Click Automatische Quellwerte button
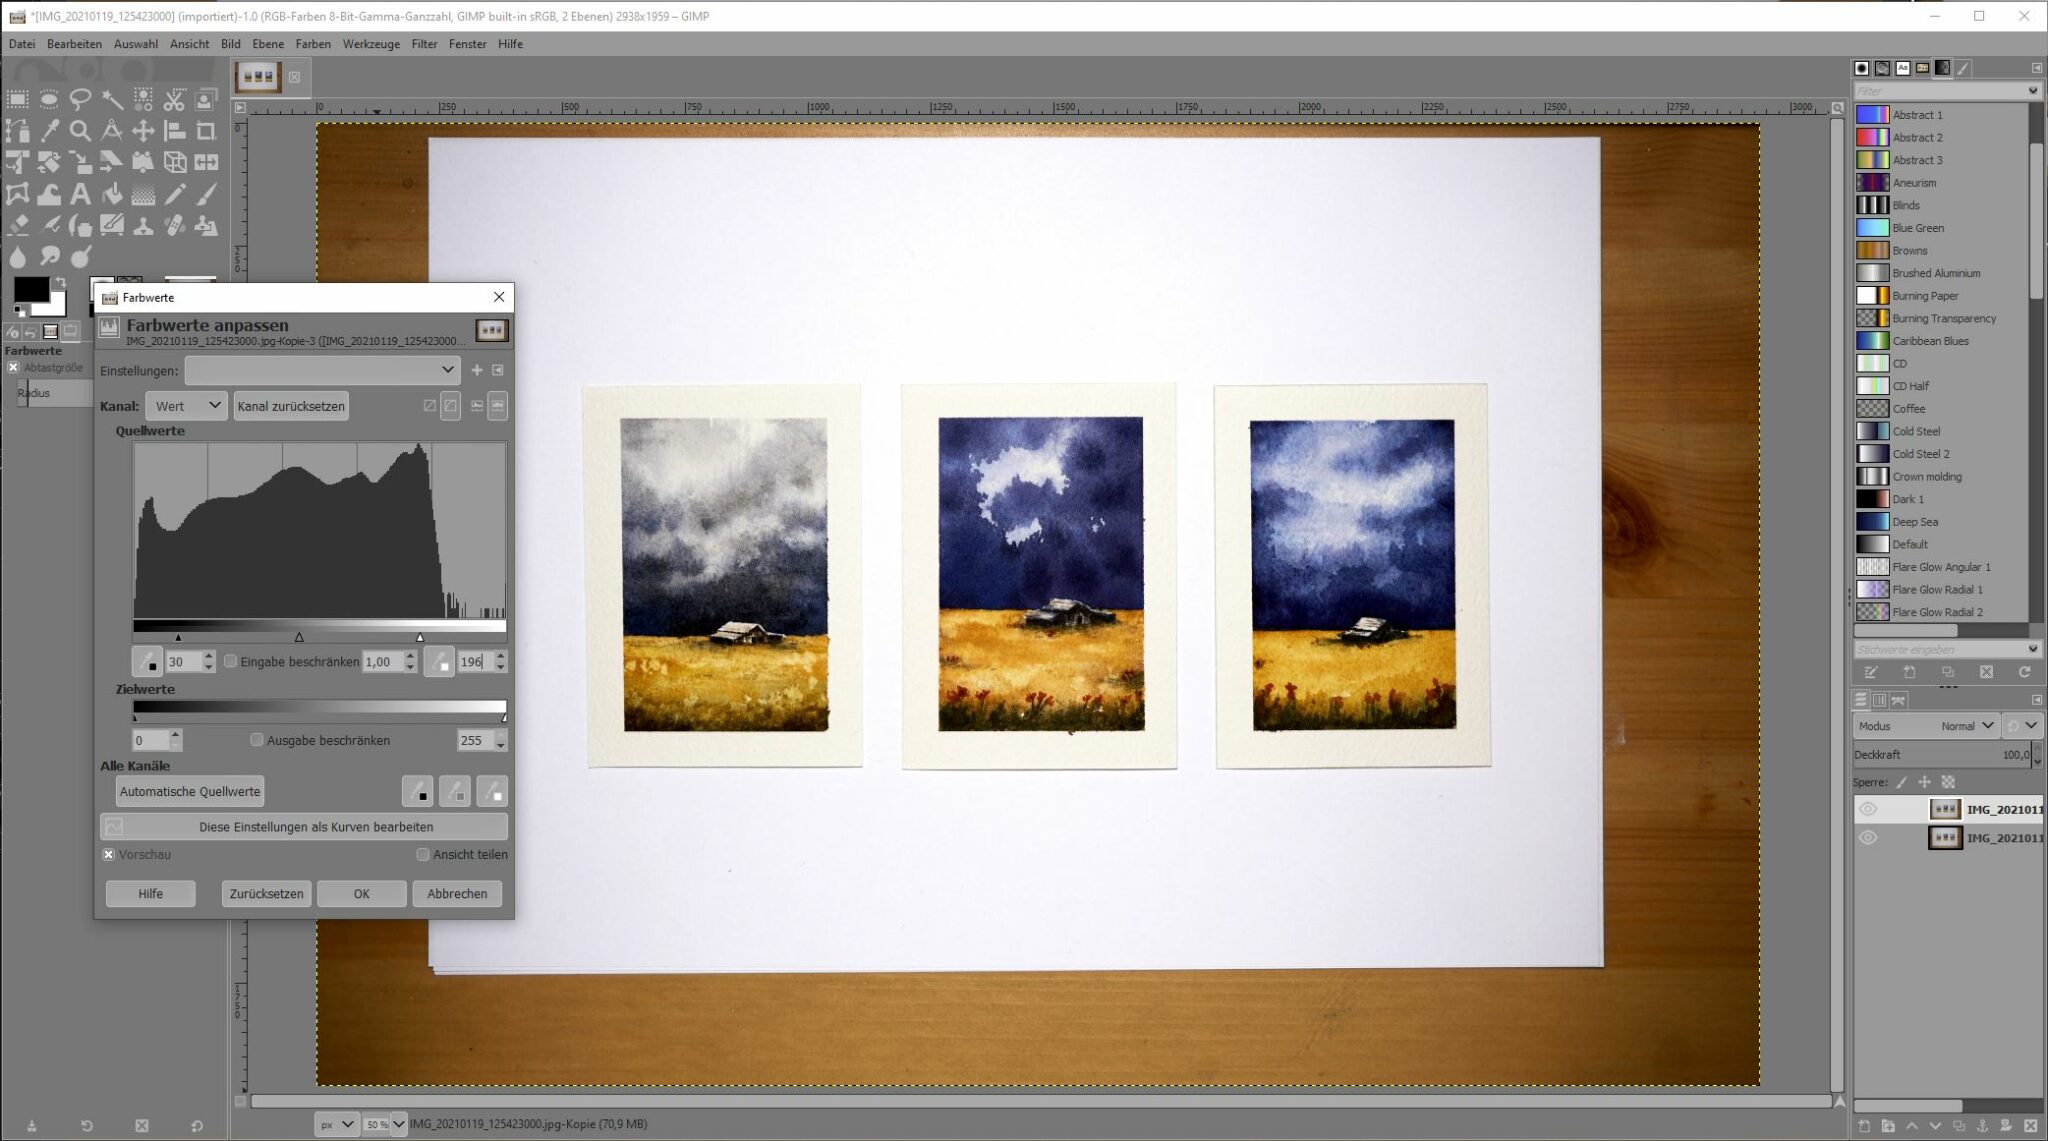This screenshot has width=2048, height=1141. (190, 791)
